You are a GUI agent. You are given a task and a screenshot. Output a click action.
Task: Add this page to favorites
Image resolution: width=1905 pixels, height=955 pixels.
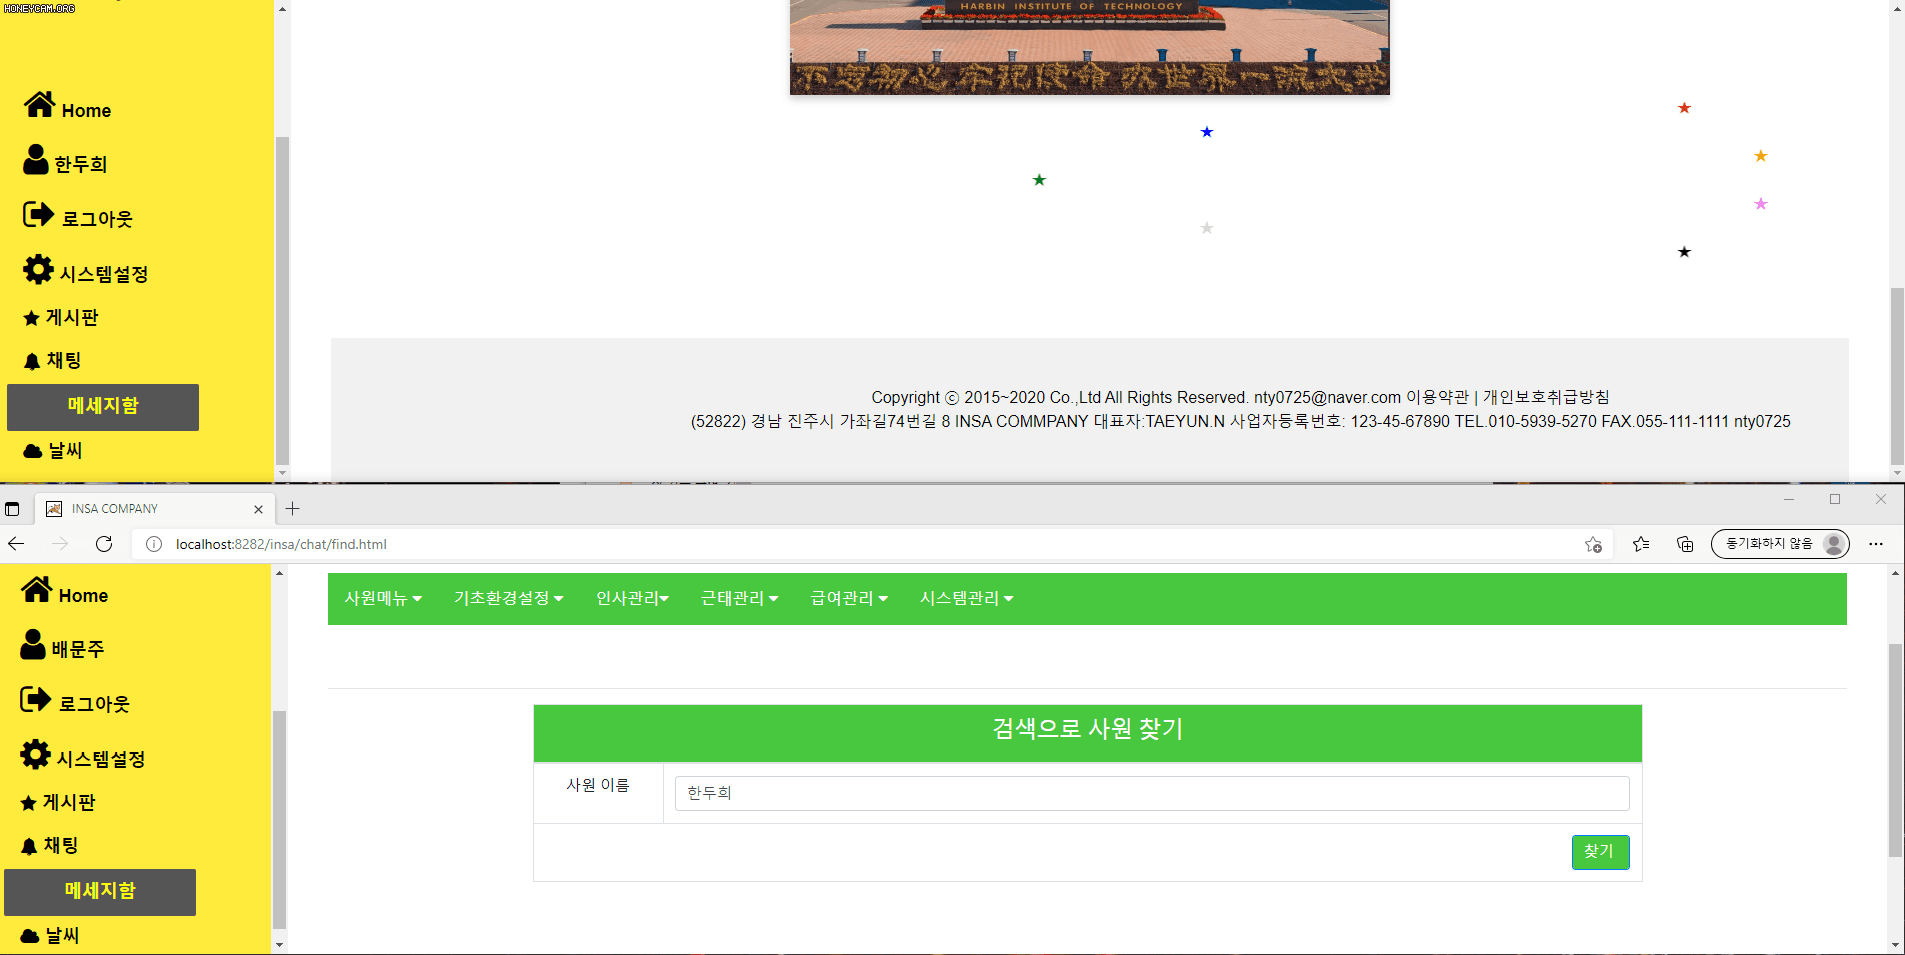(1593, 544)
